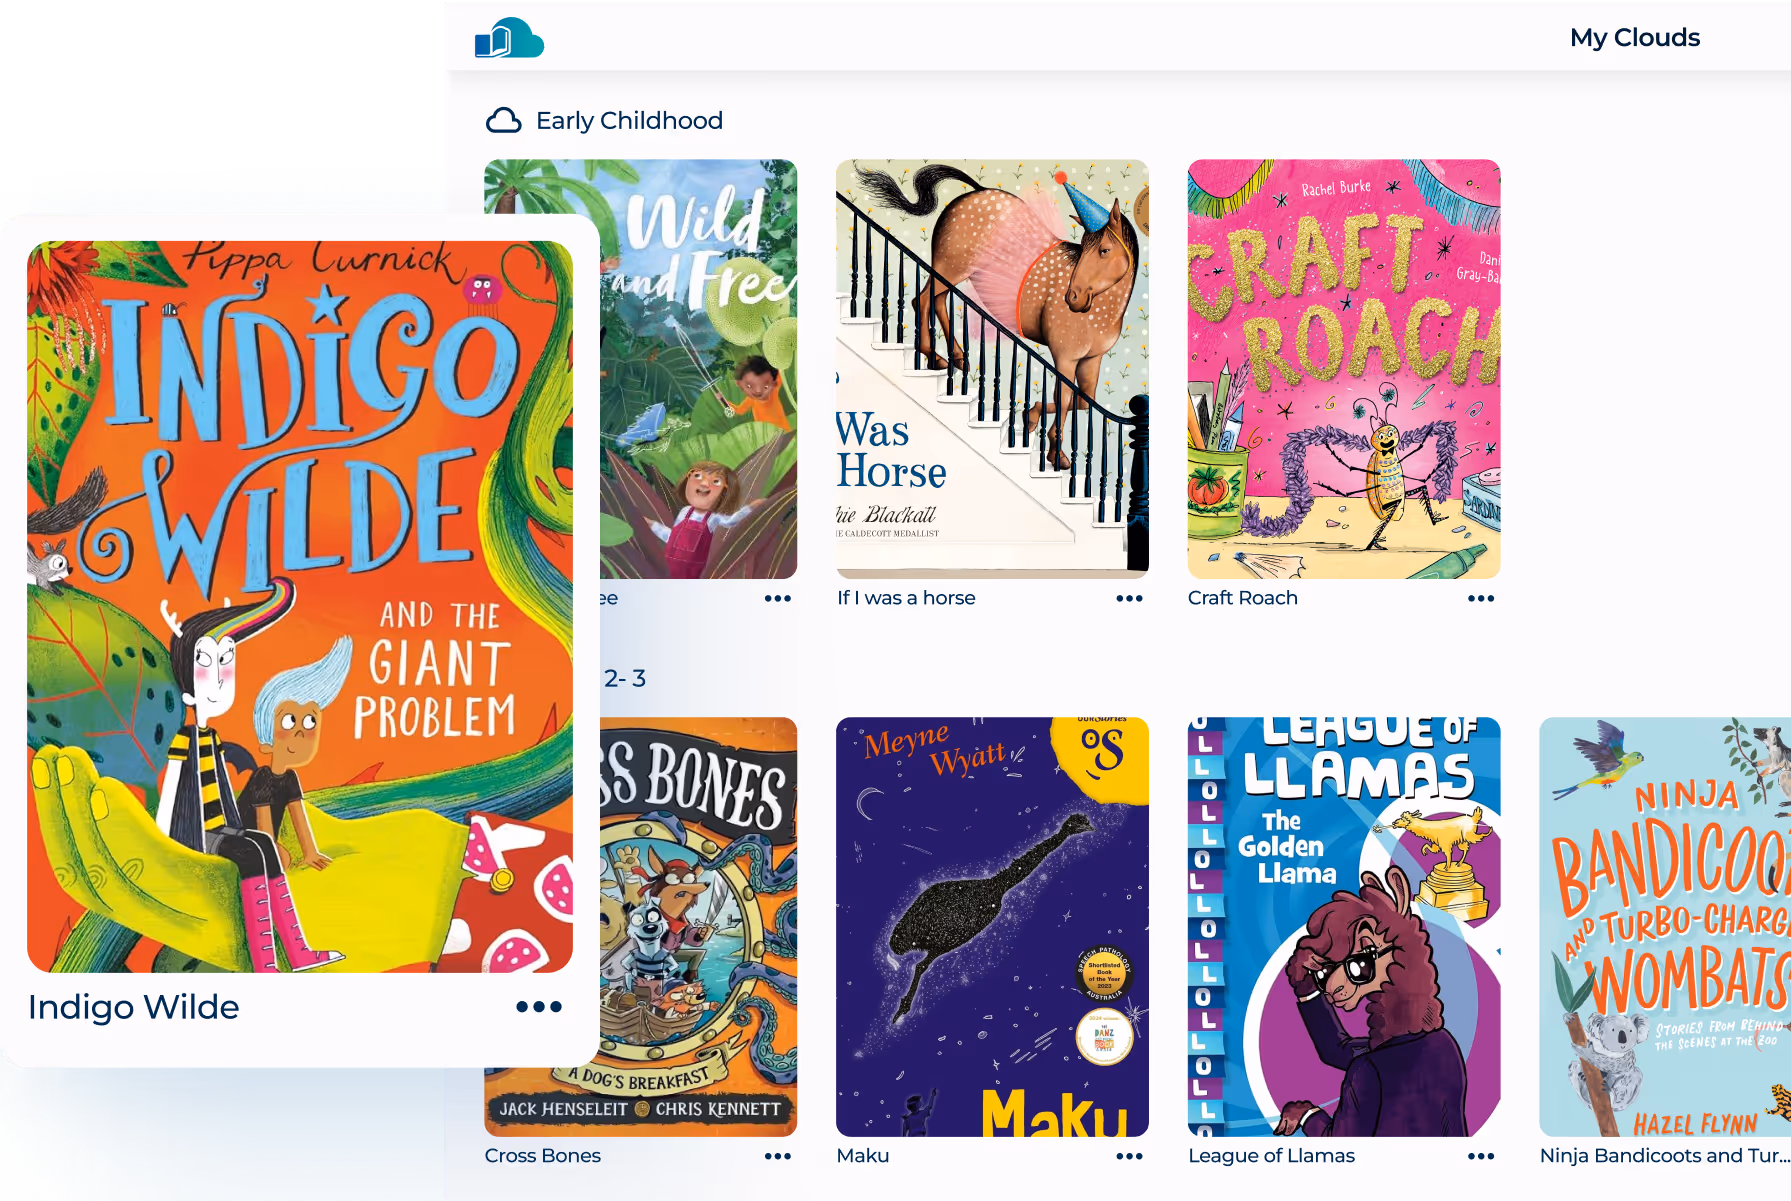The height and width of the screenshot is (1201, 1791).
Task: Click the Craft Roach title link
Action: pos(1243,598)
